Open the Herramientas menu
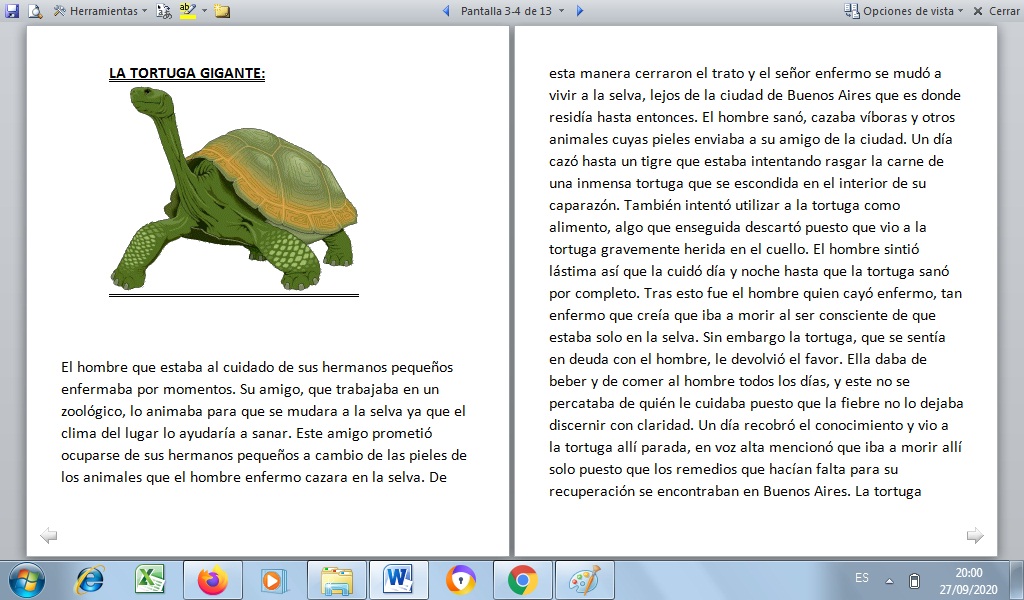The width and height of the screenshot is (1024, 600). (100, 10)
